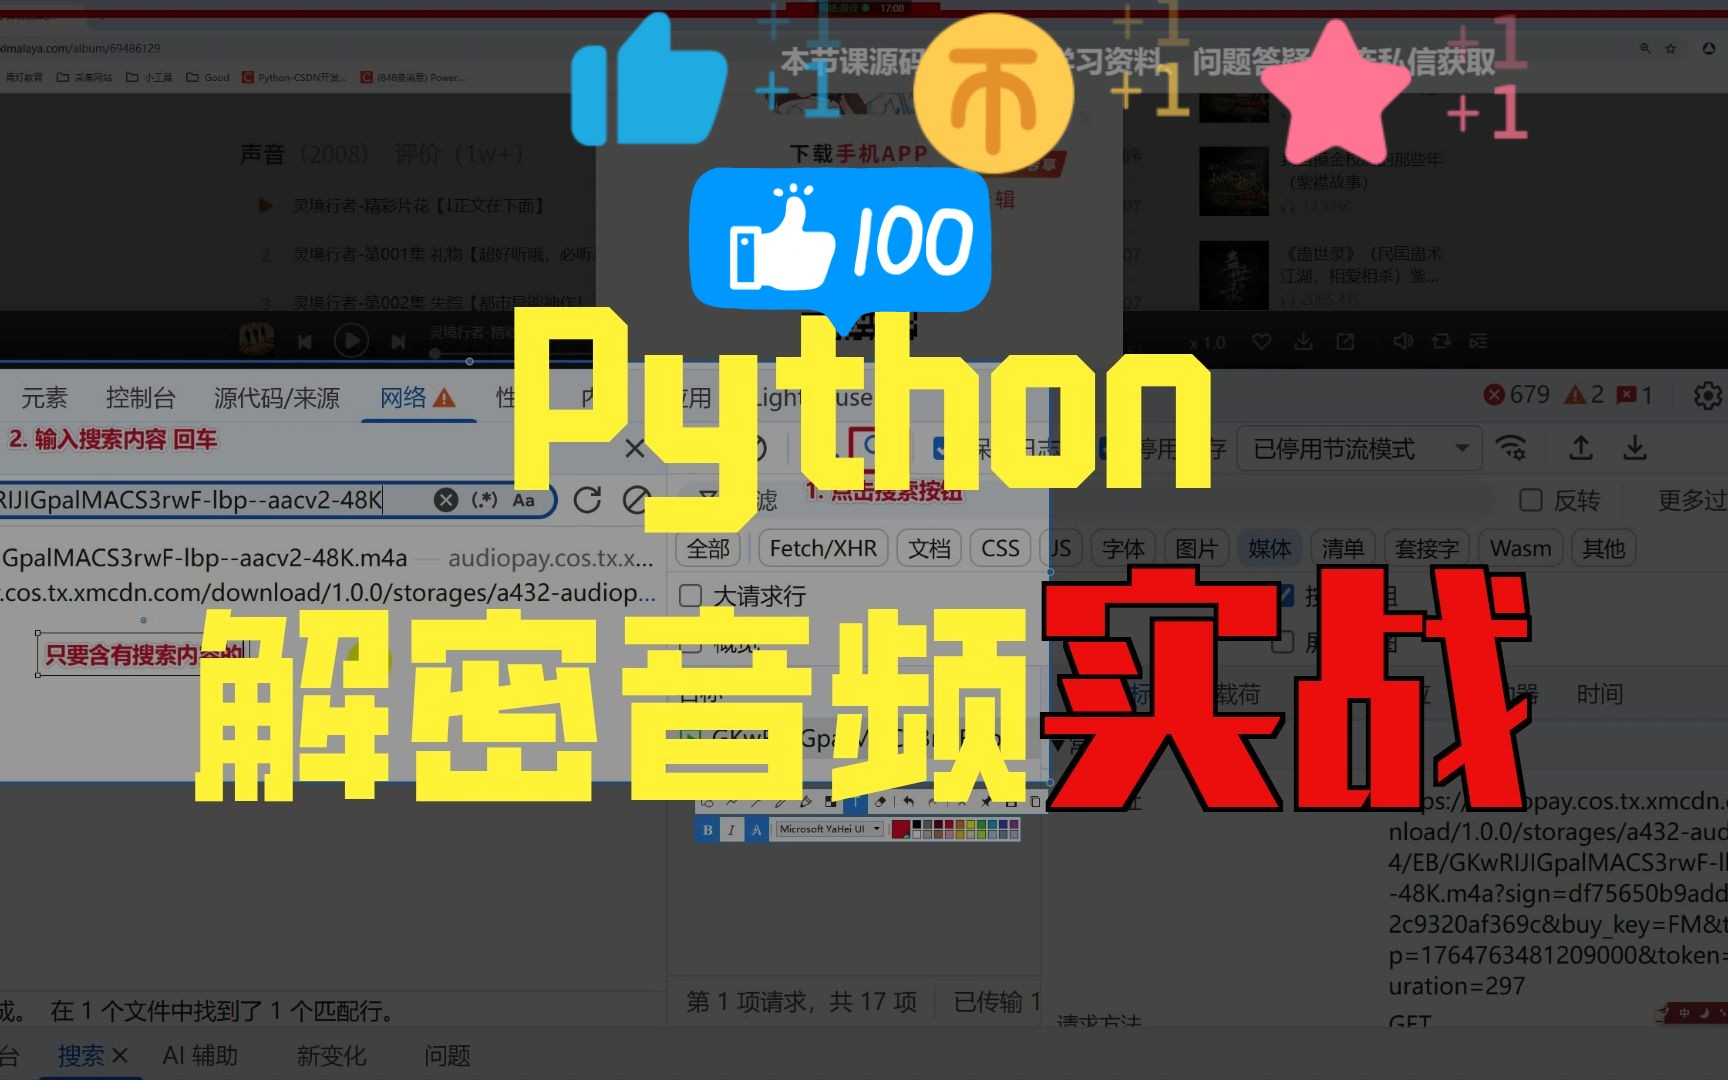Switch to the 控制台 tab

click(140, 398)
